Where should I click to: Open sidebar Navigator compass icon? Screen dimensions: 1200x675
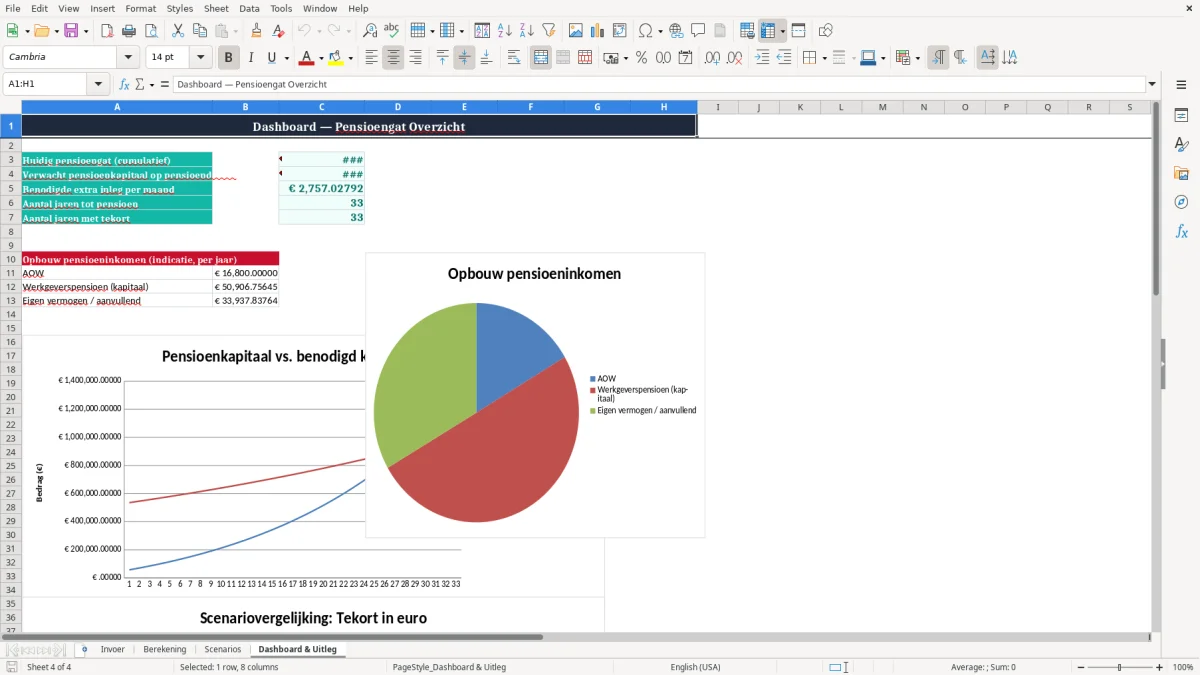pos(1181,202)
